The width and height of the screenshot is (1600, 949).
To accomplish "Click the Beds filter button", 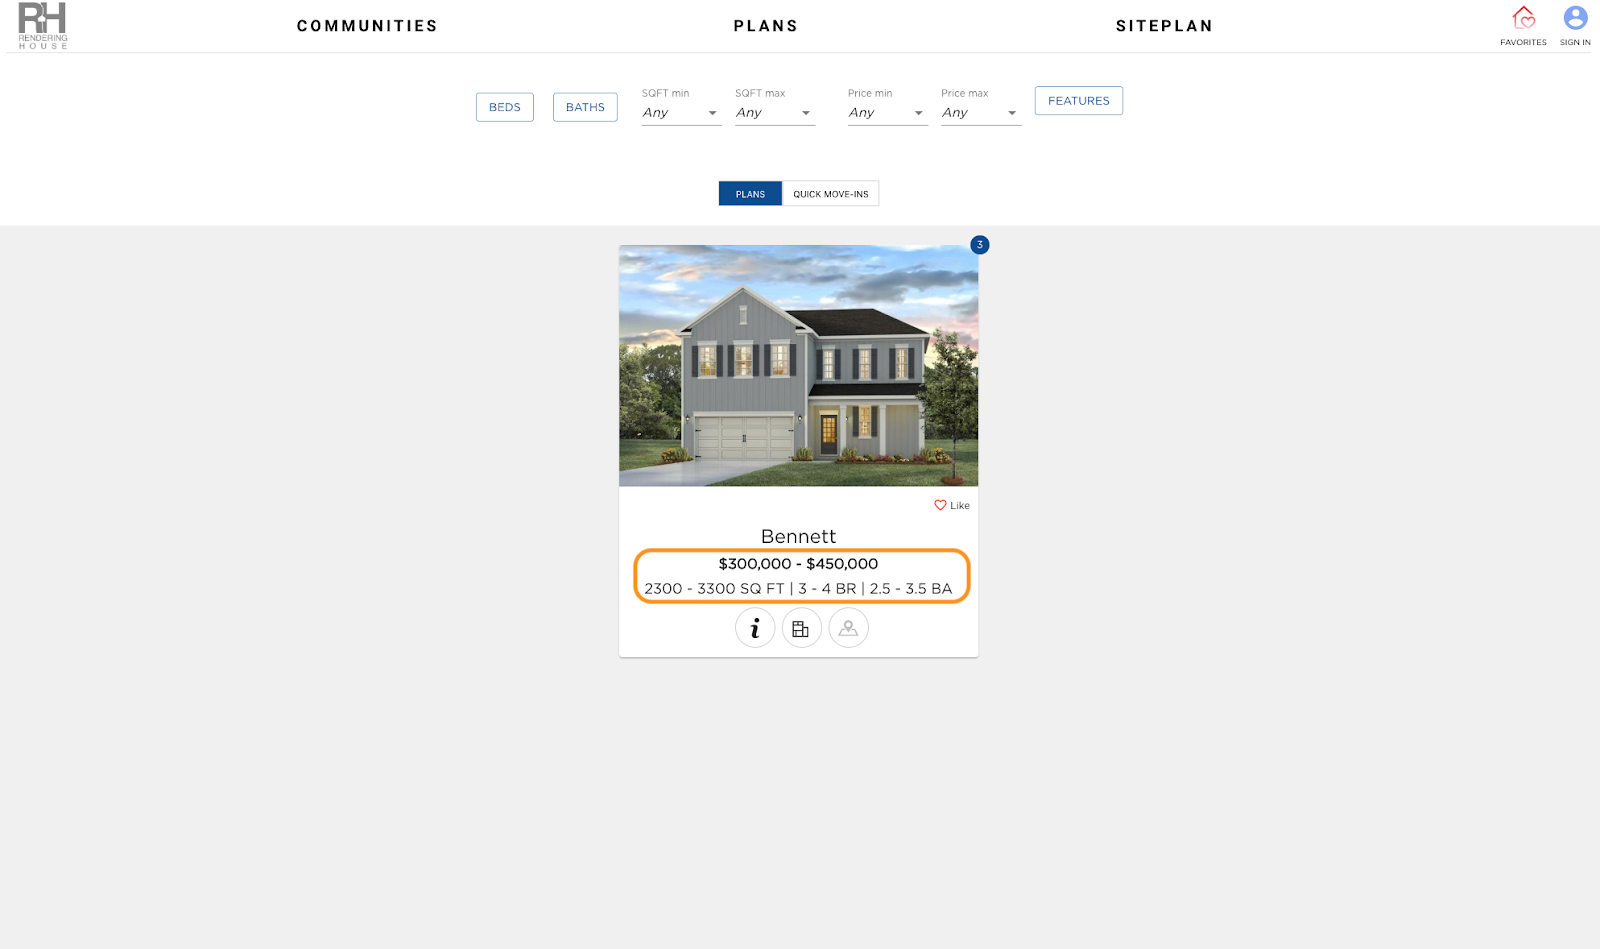I will [505, 107].
